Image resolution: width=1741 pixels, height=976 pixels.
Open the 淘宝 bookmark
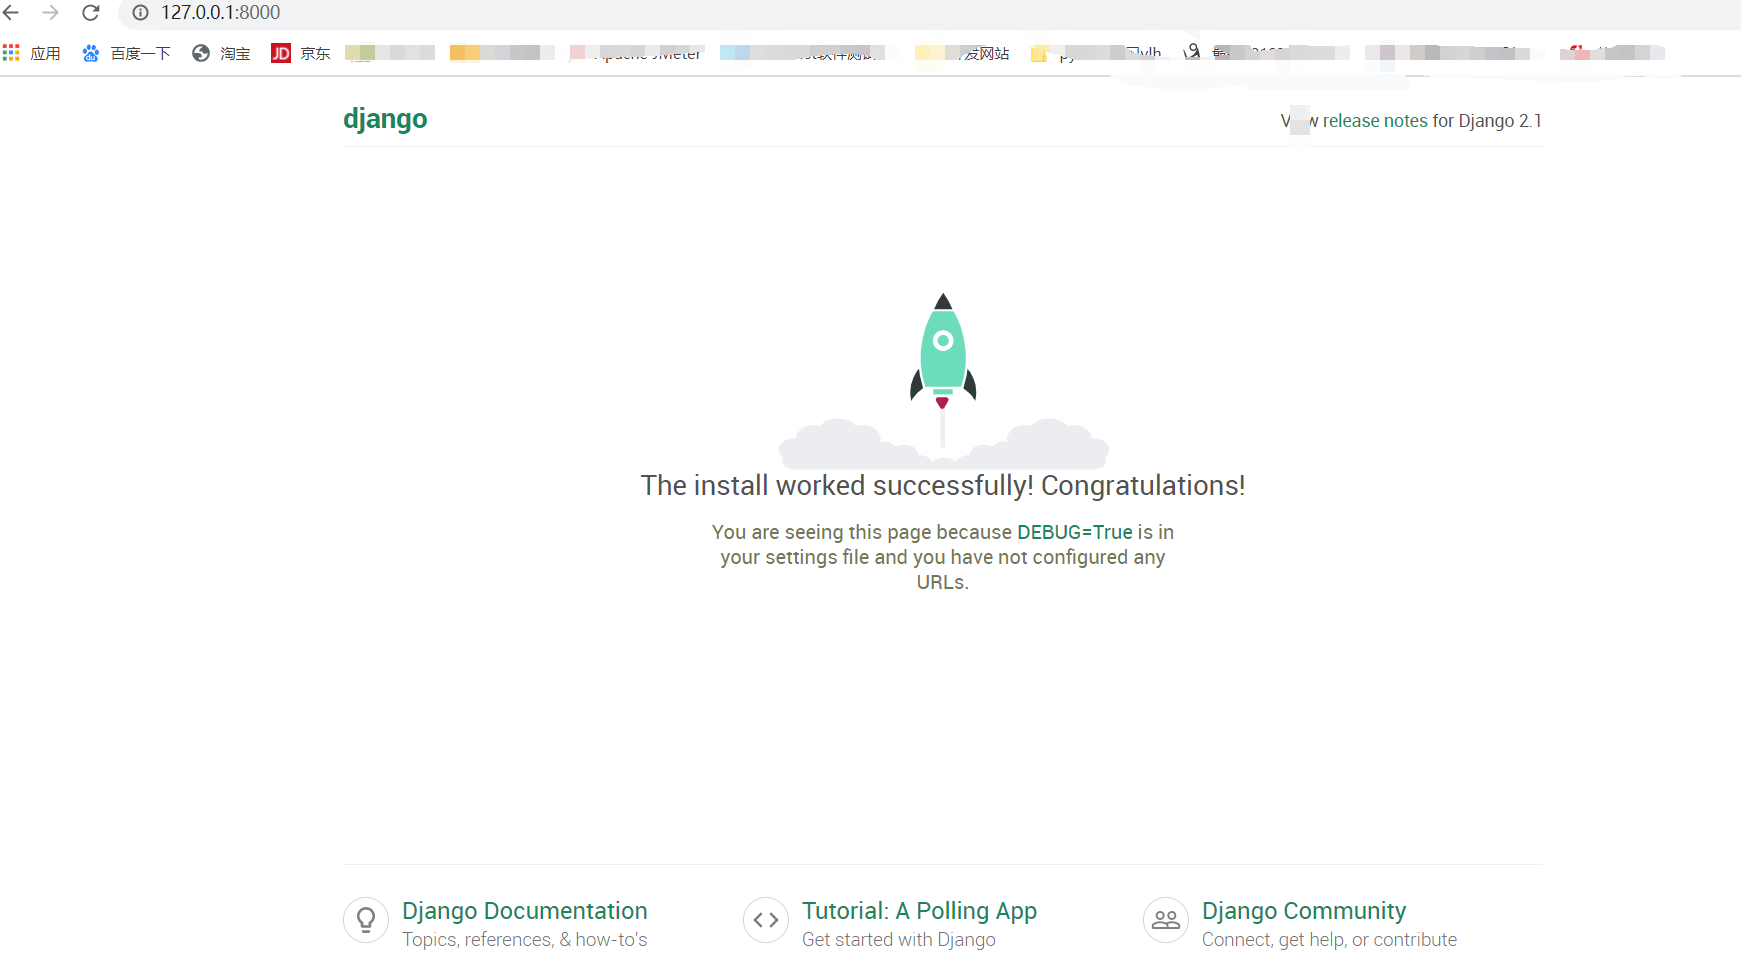pos(221,53)
